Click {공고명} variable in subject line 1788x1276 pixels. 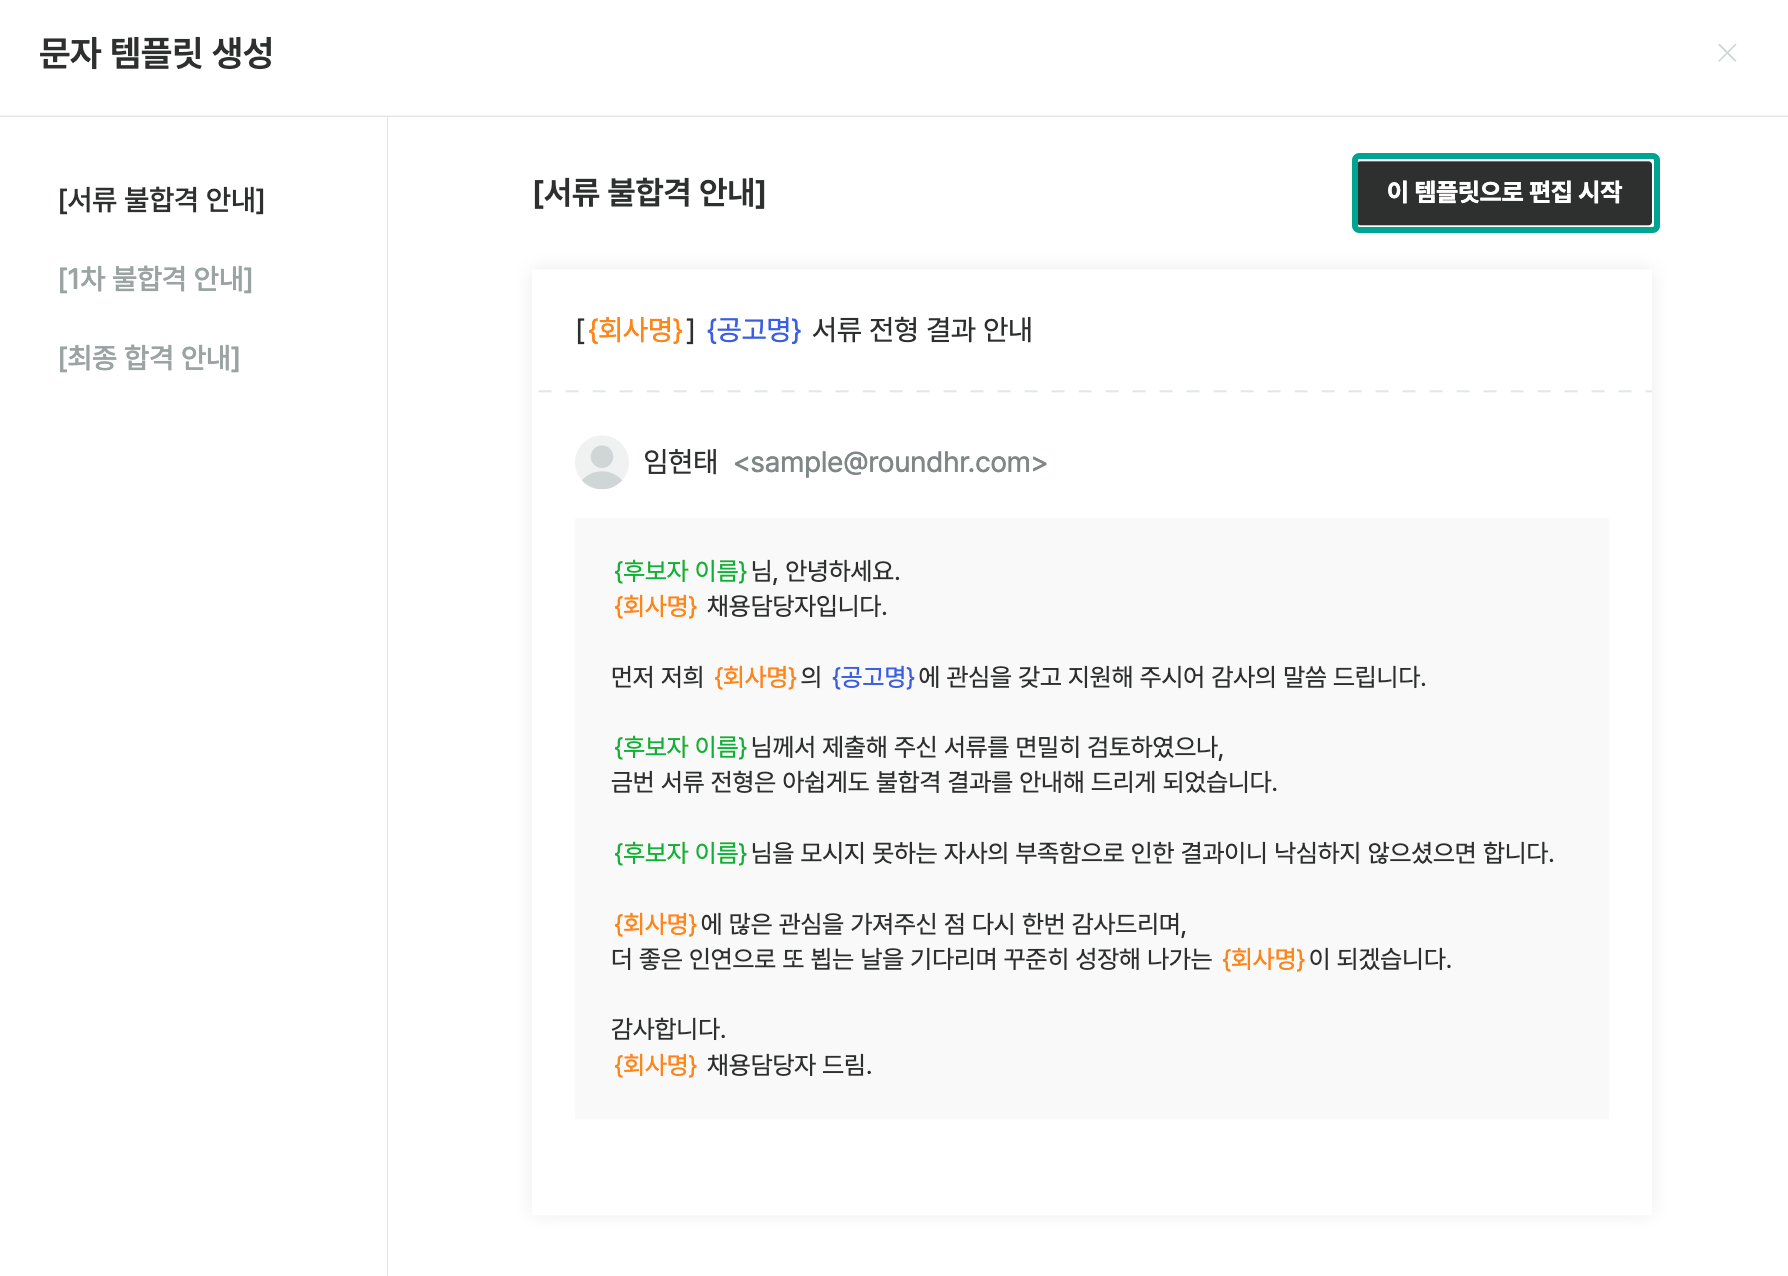pyautogui.click(x=754, y=329)
